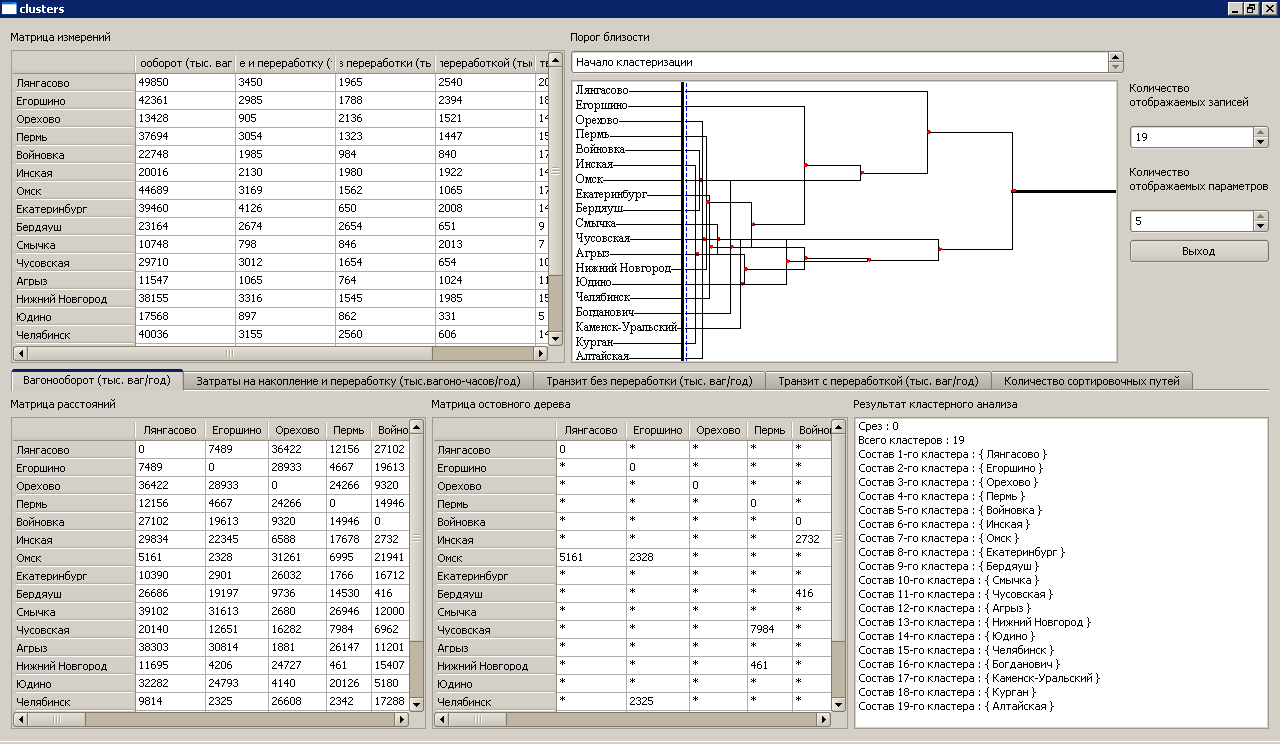This screenshot has width=1280, height=744.
Task: Click the Пермь column header in Матрица расстояний
Action: click(x=349, y=430)
